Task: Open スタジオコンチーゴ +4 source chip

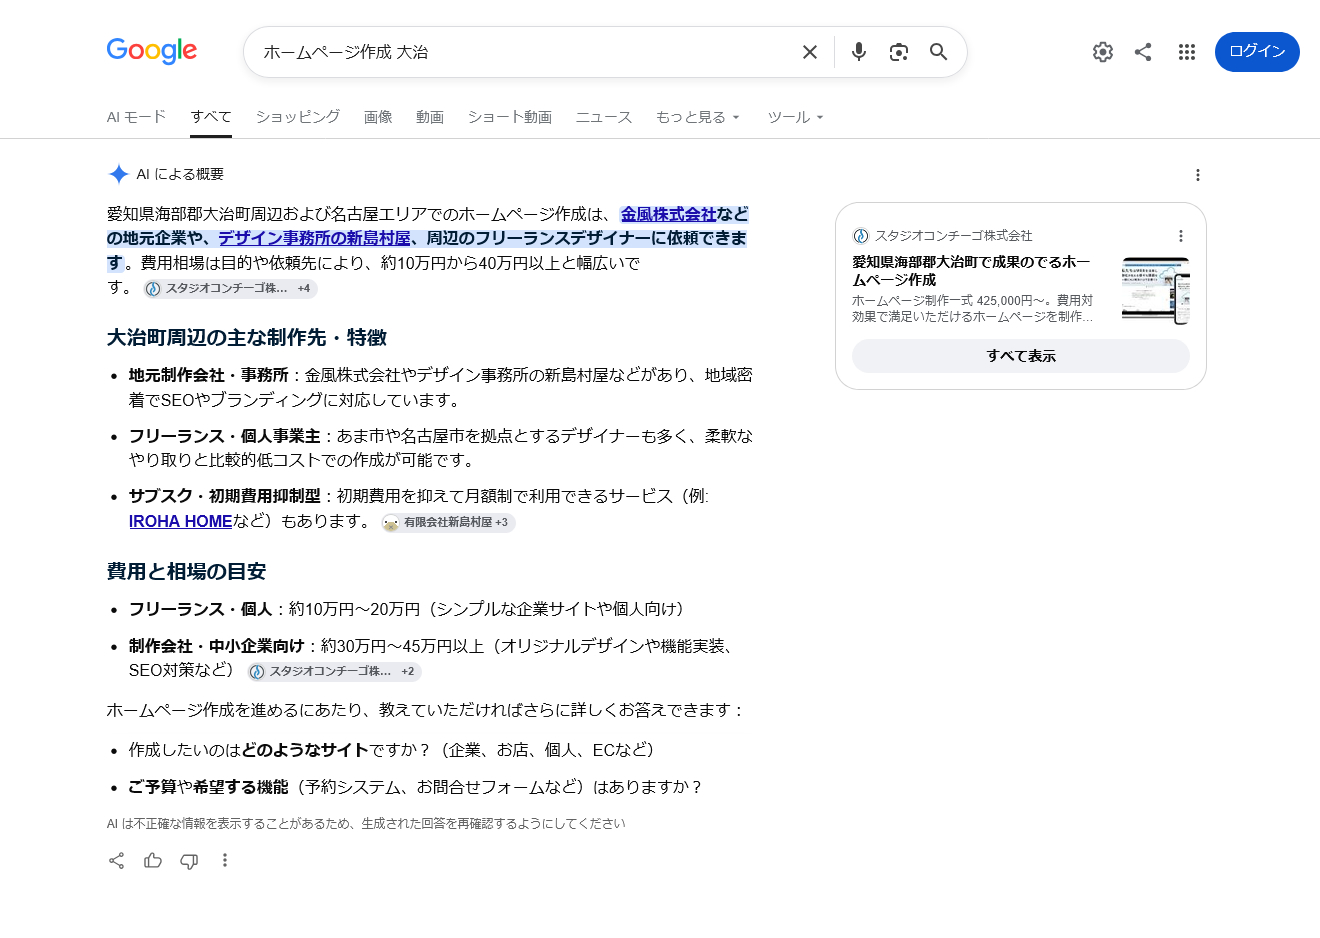Action: tap(230, 289)
